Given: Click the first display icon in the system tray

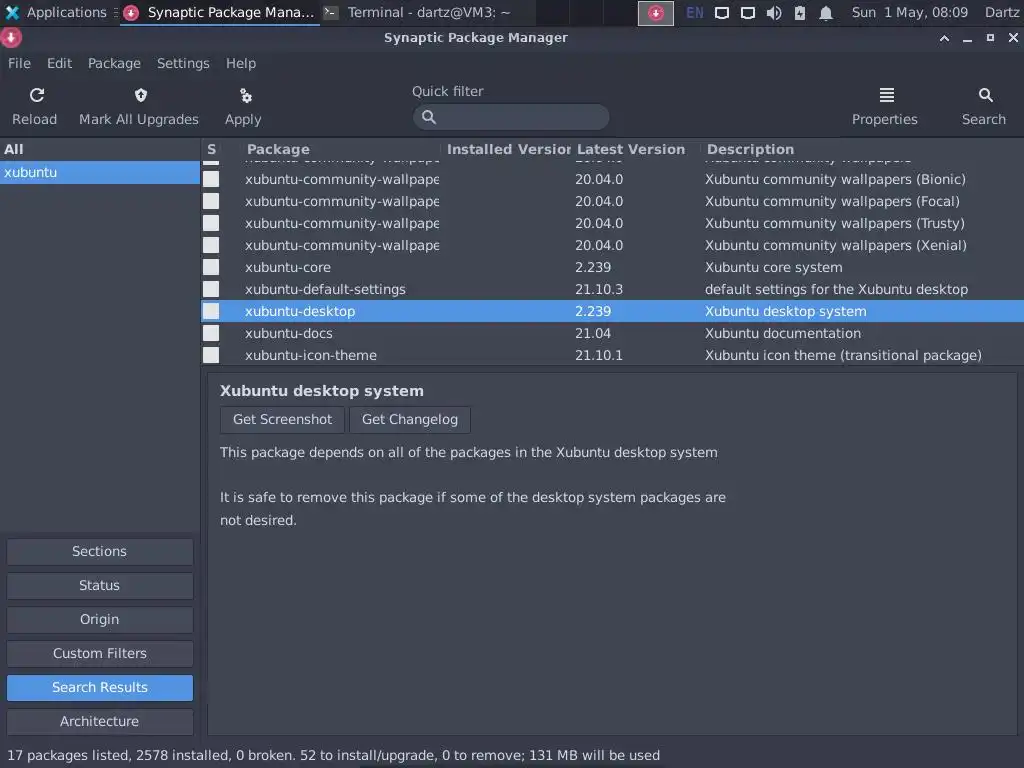Looking at the screenshot, I should pyautogui.click(x=722, y=12).
